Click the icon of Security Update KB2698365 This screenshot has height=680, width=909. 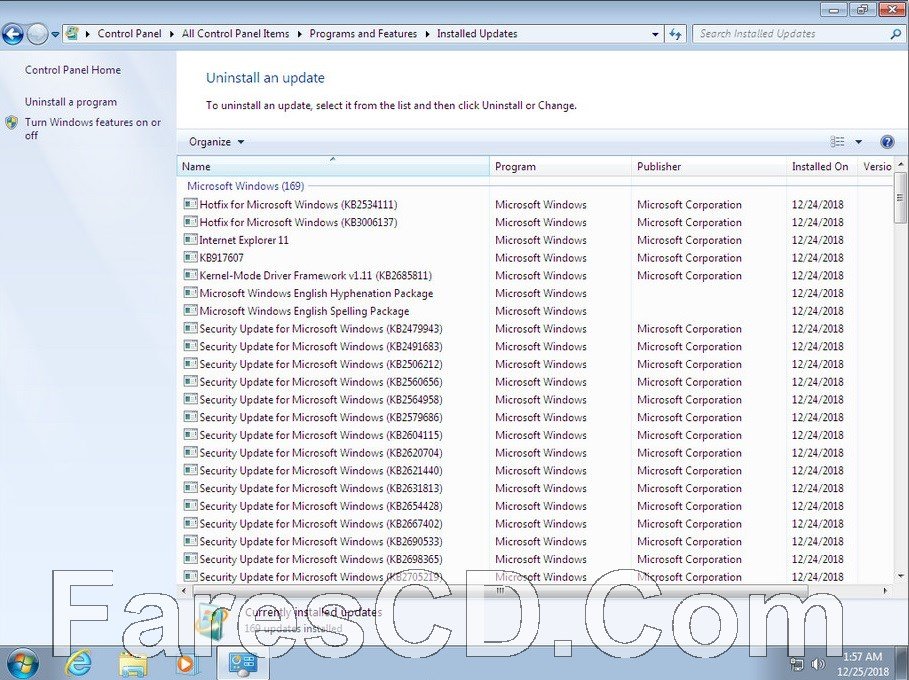[x=190, y=559]
